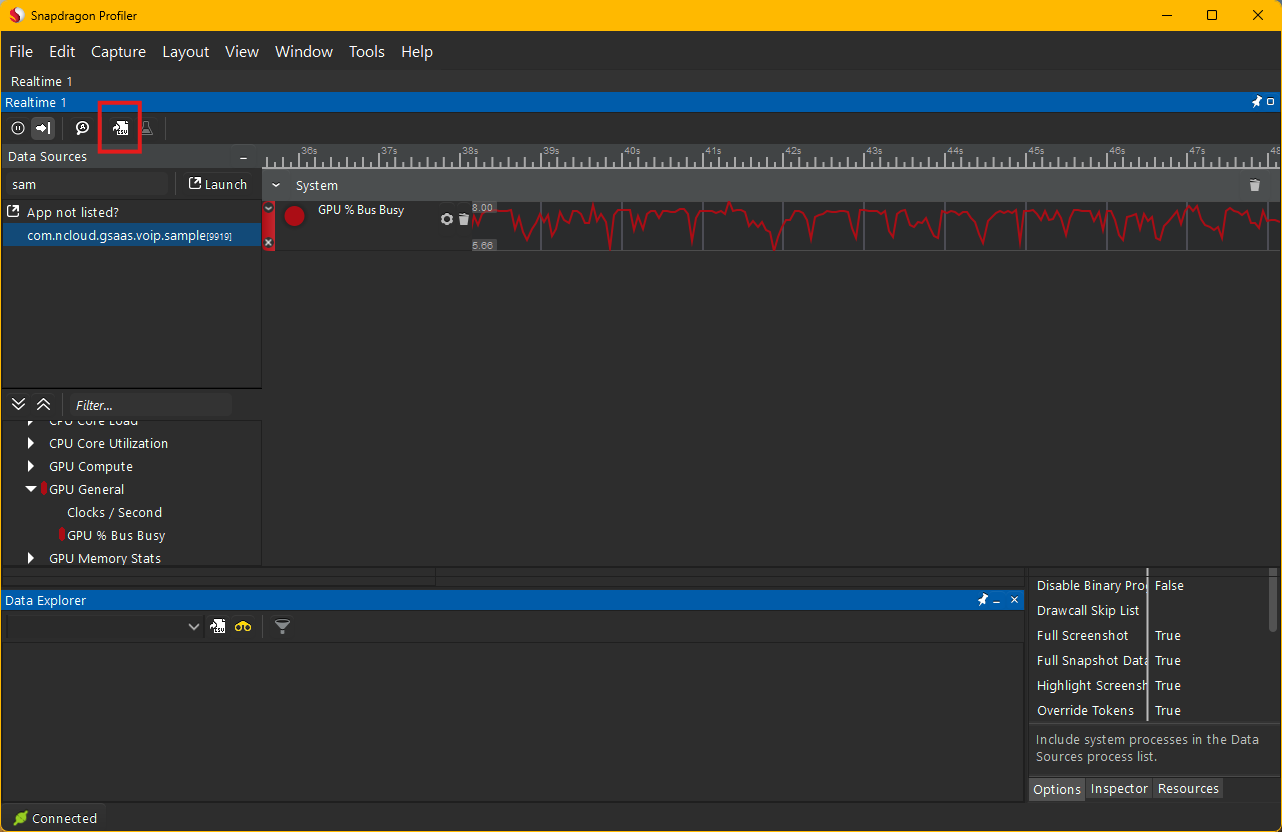Click the process search field containing 'sam'
This screenshot has height=832, width=1282.
[86, 184]
